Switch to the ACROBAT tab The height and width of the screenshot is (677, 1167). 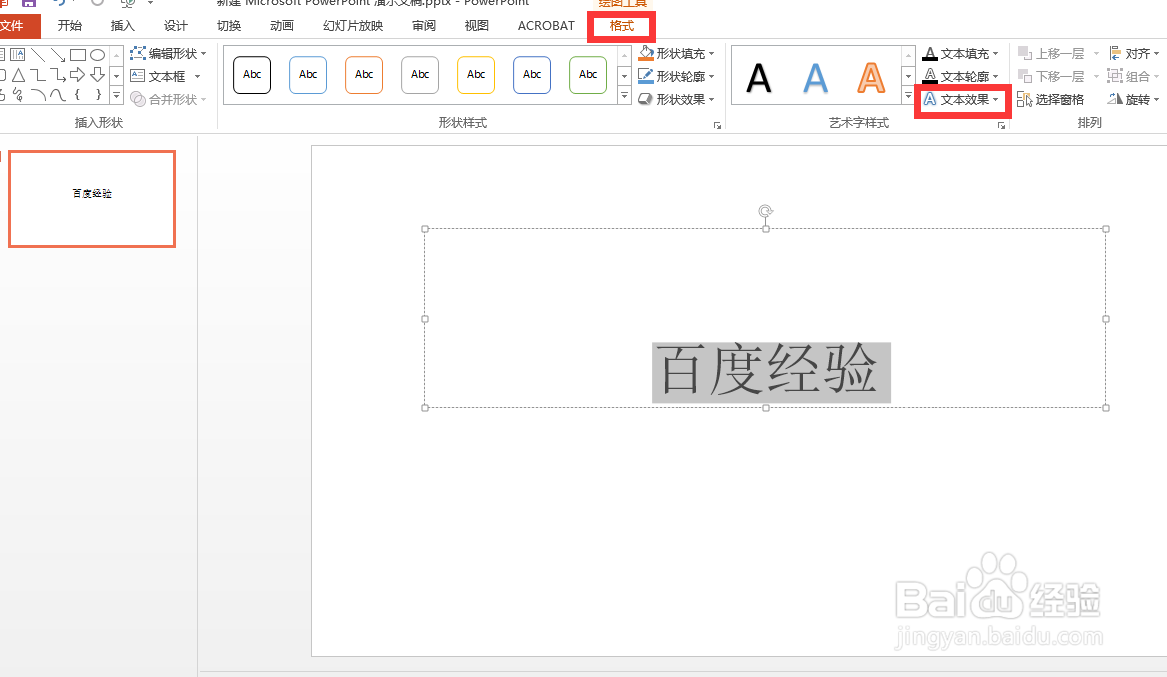pyautogui.click(x=546, y=26)
